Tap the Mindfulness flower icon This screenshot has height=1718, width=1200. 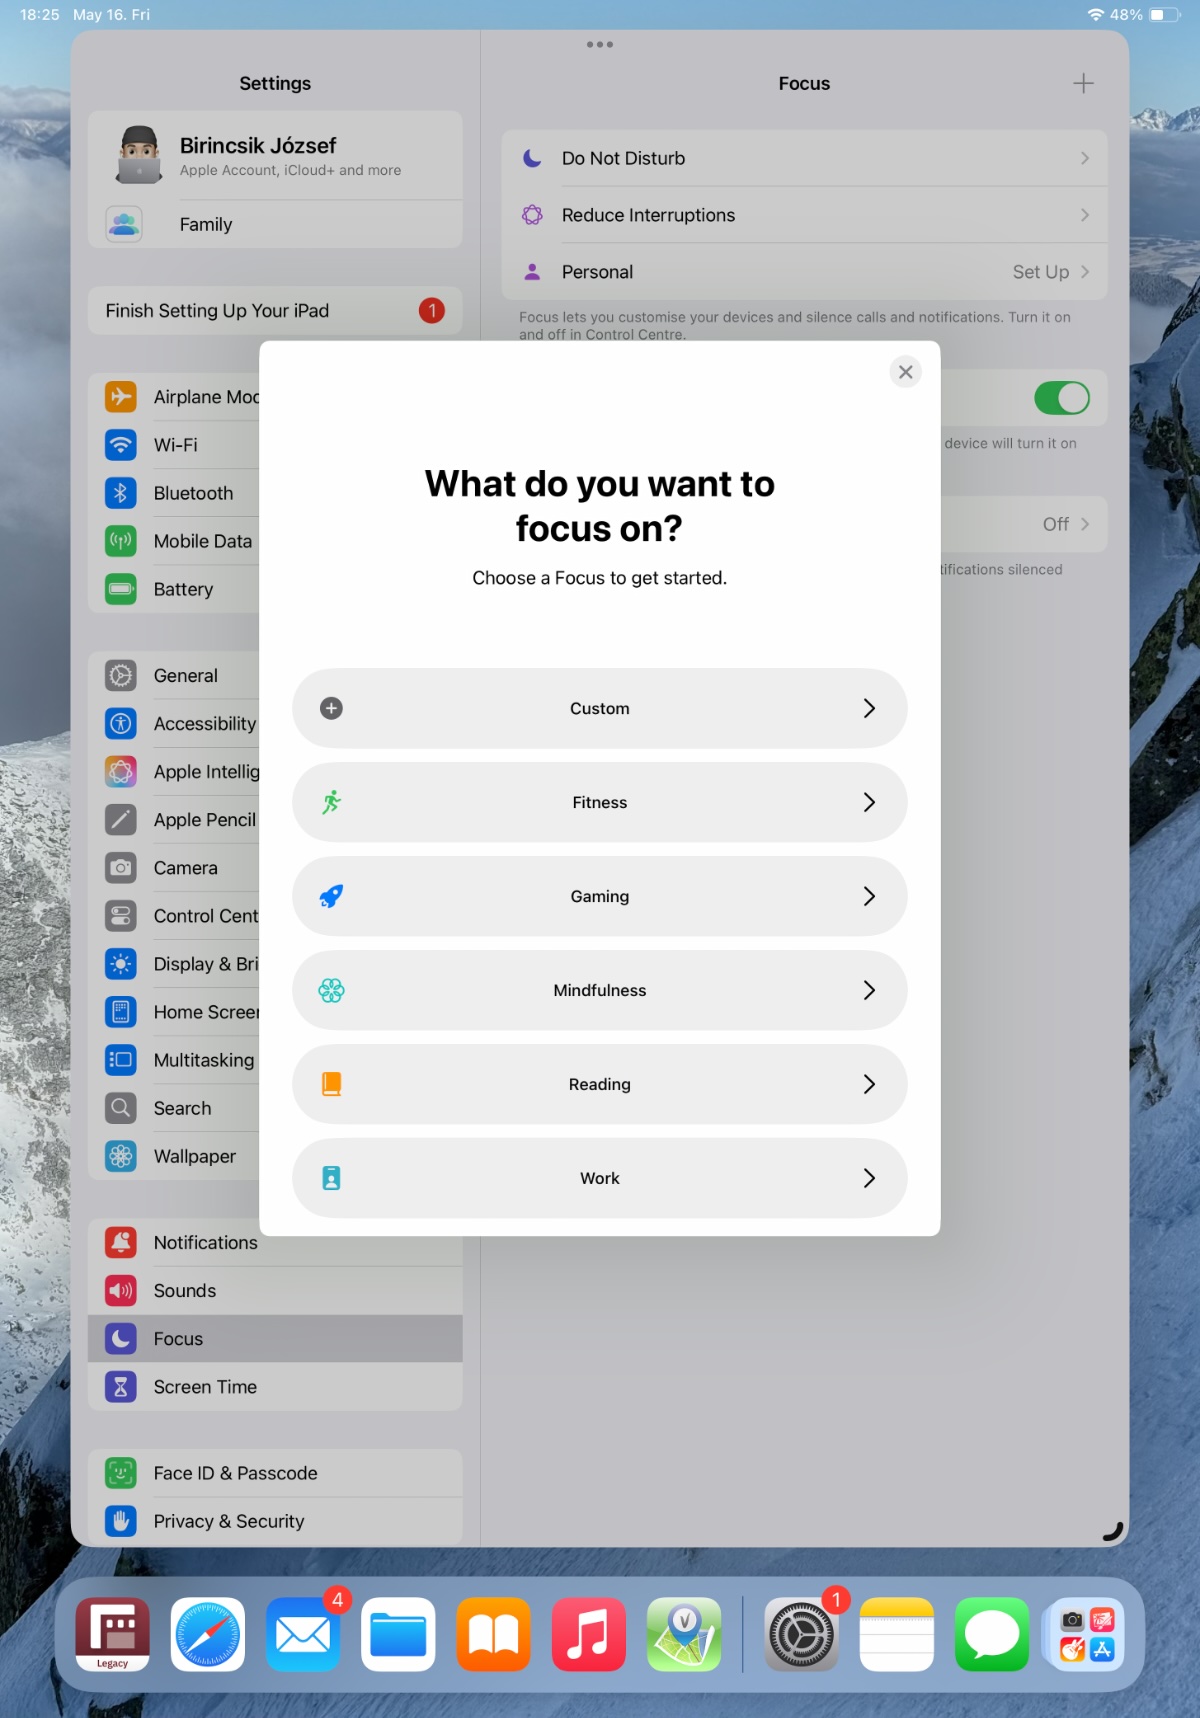(x=331, y=990)
